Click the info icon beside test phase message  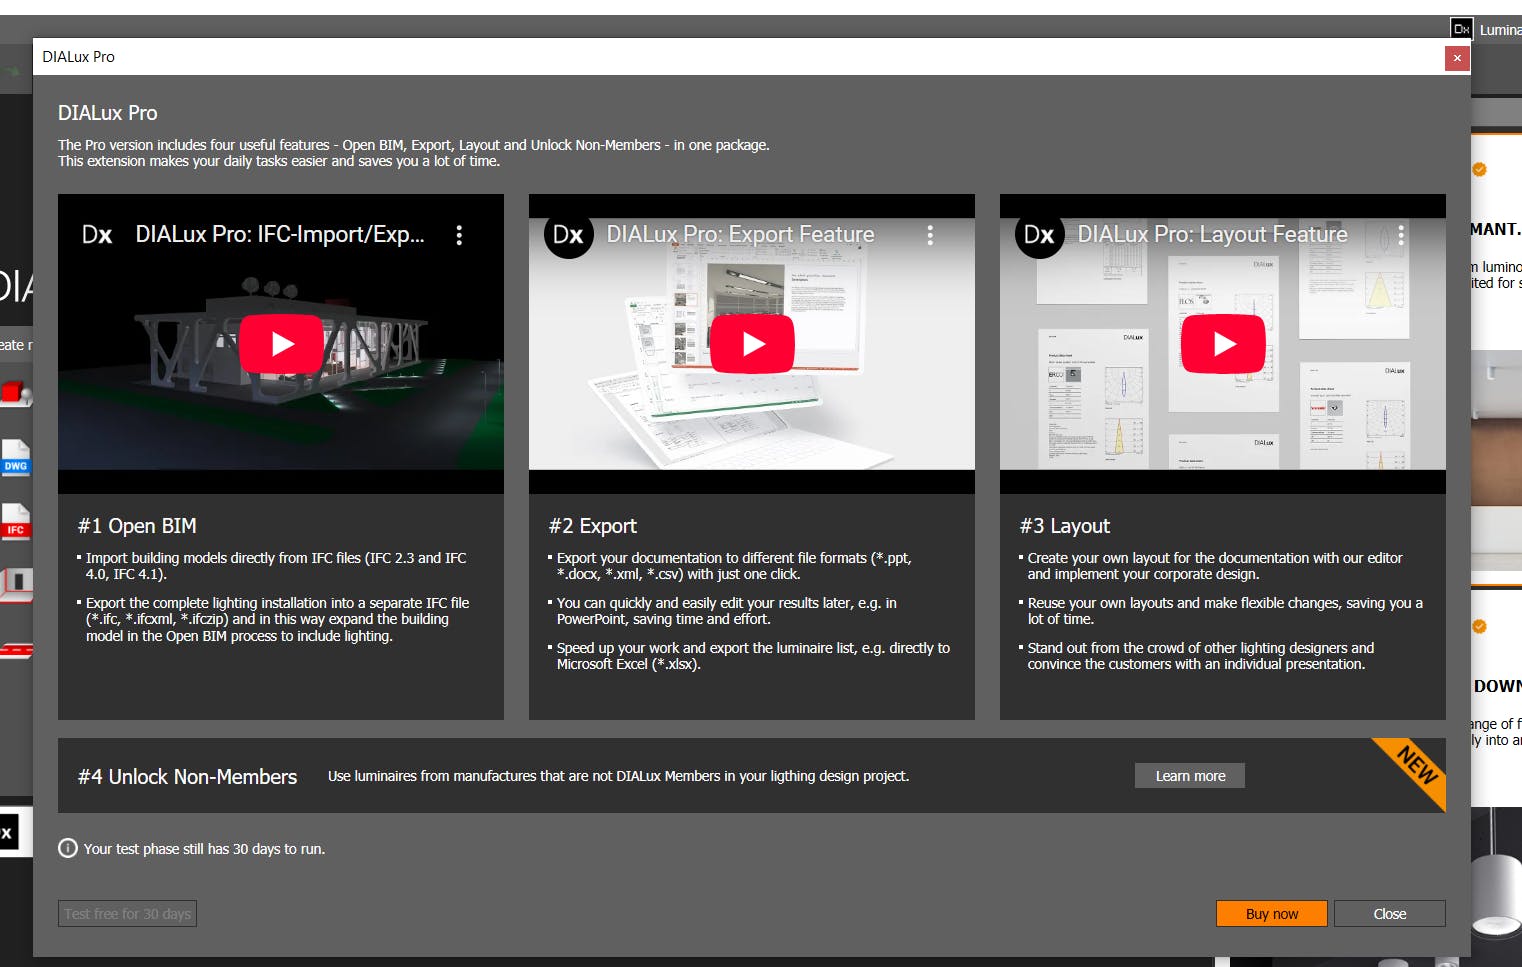coord(68,849)
